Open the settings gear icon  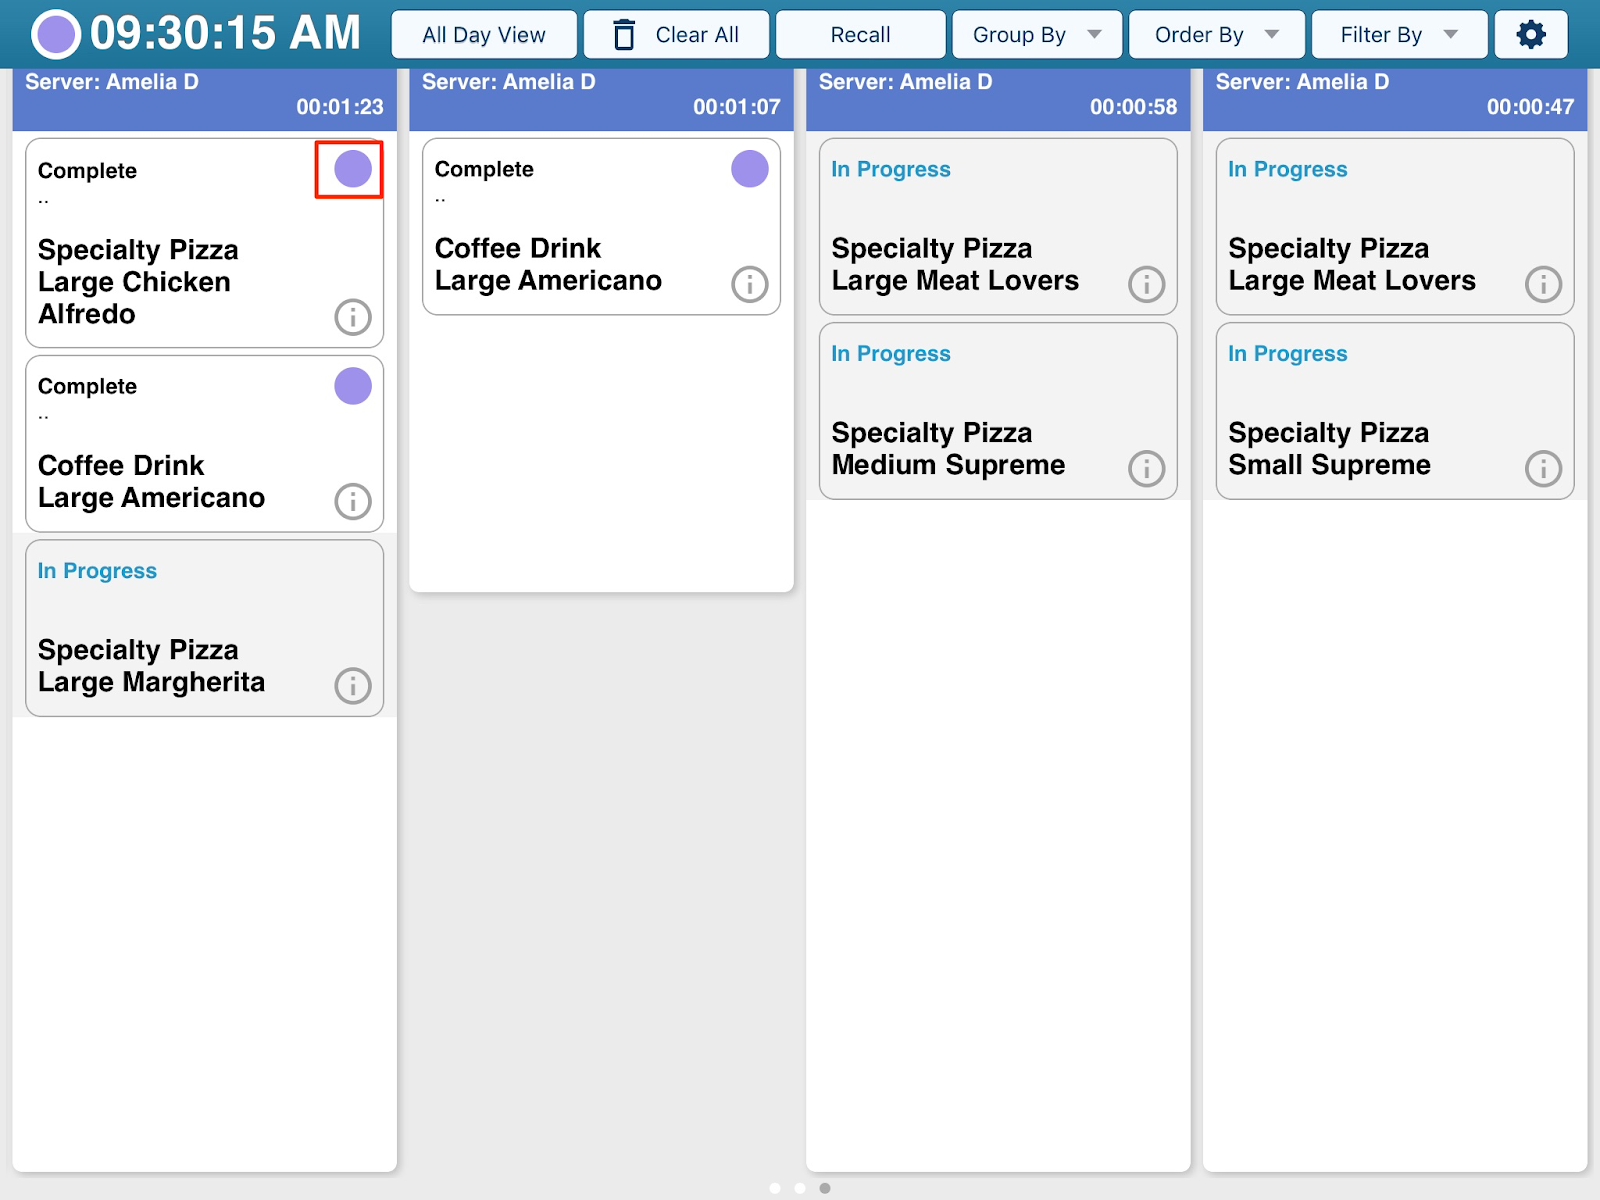[1530, 35]
